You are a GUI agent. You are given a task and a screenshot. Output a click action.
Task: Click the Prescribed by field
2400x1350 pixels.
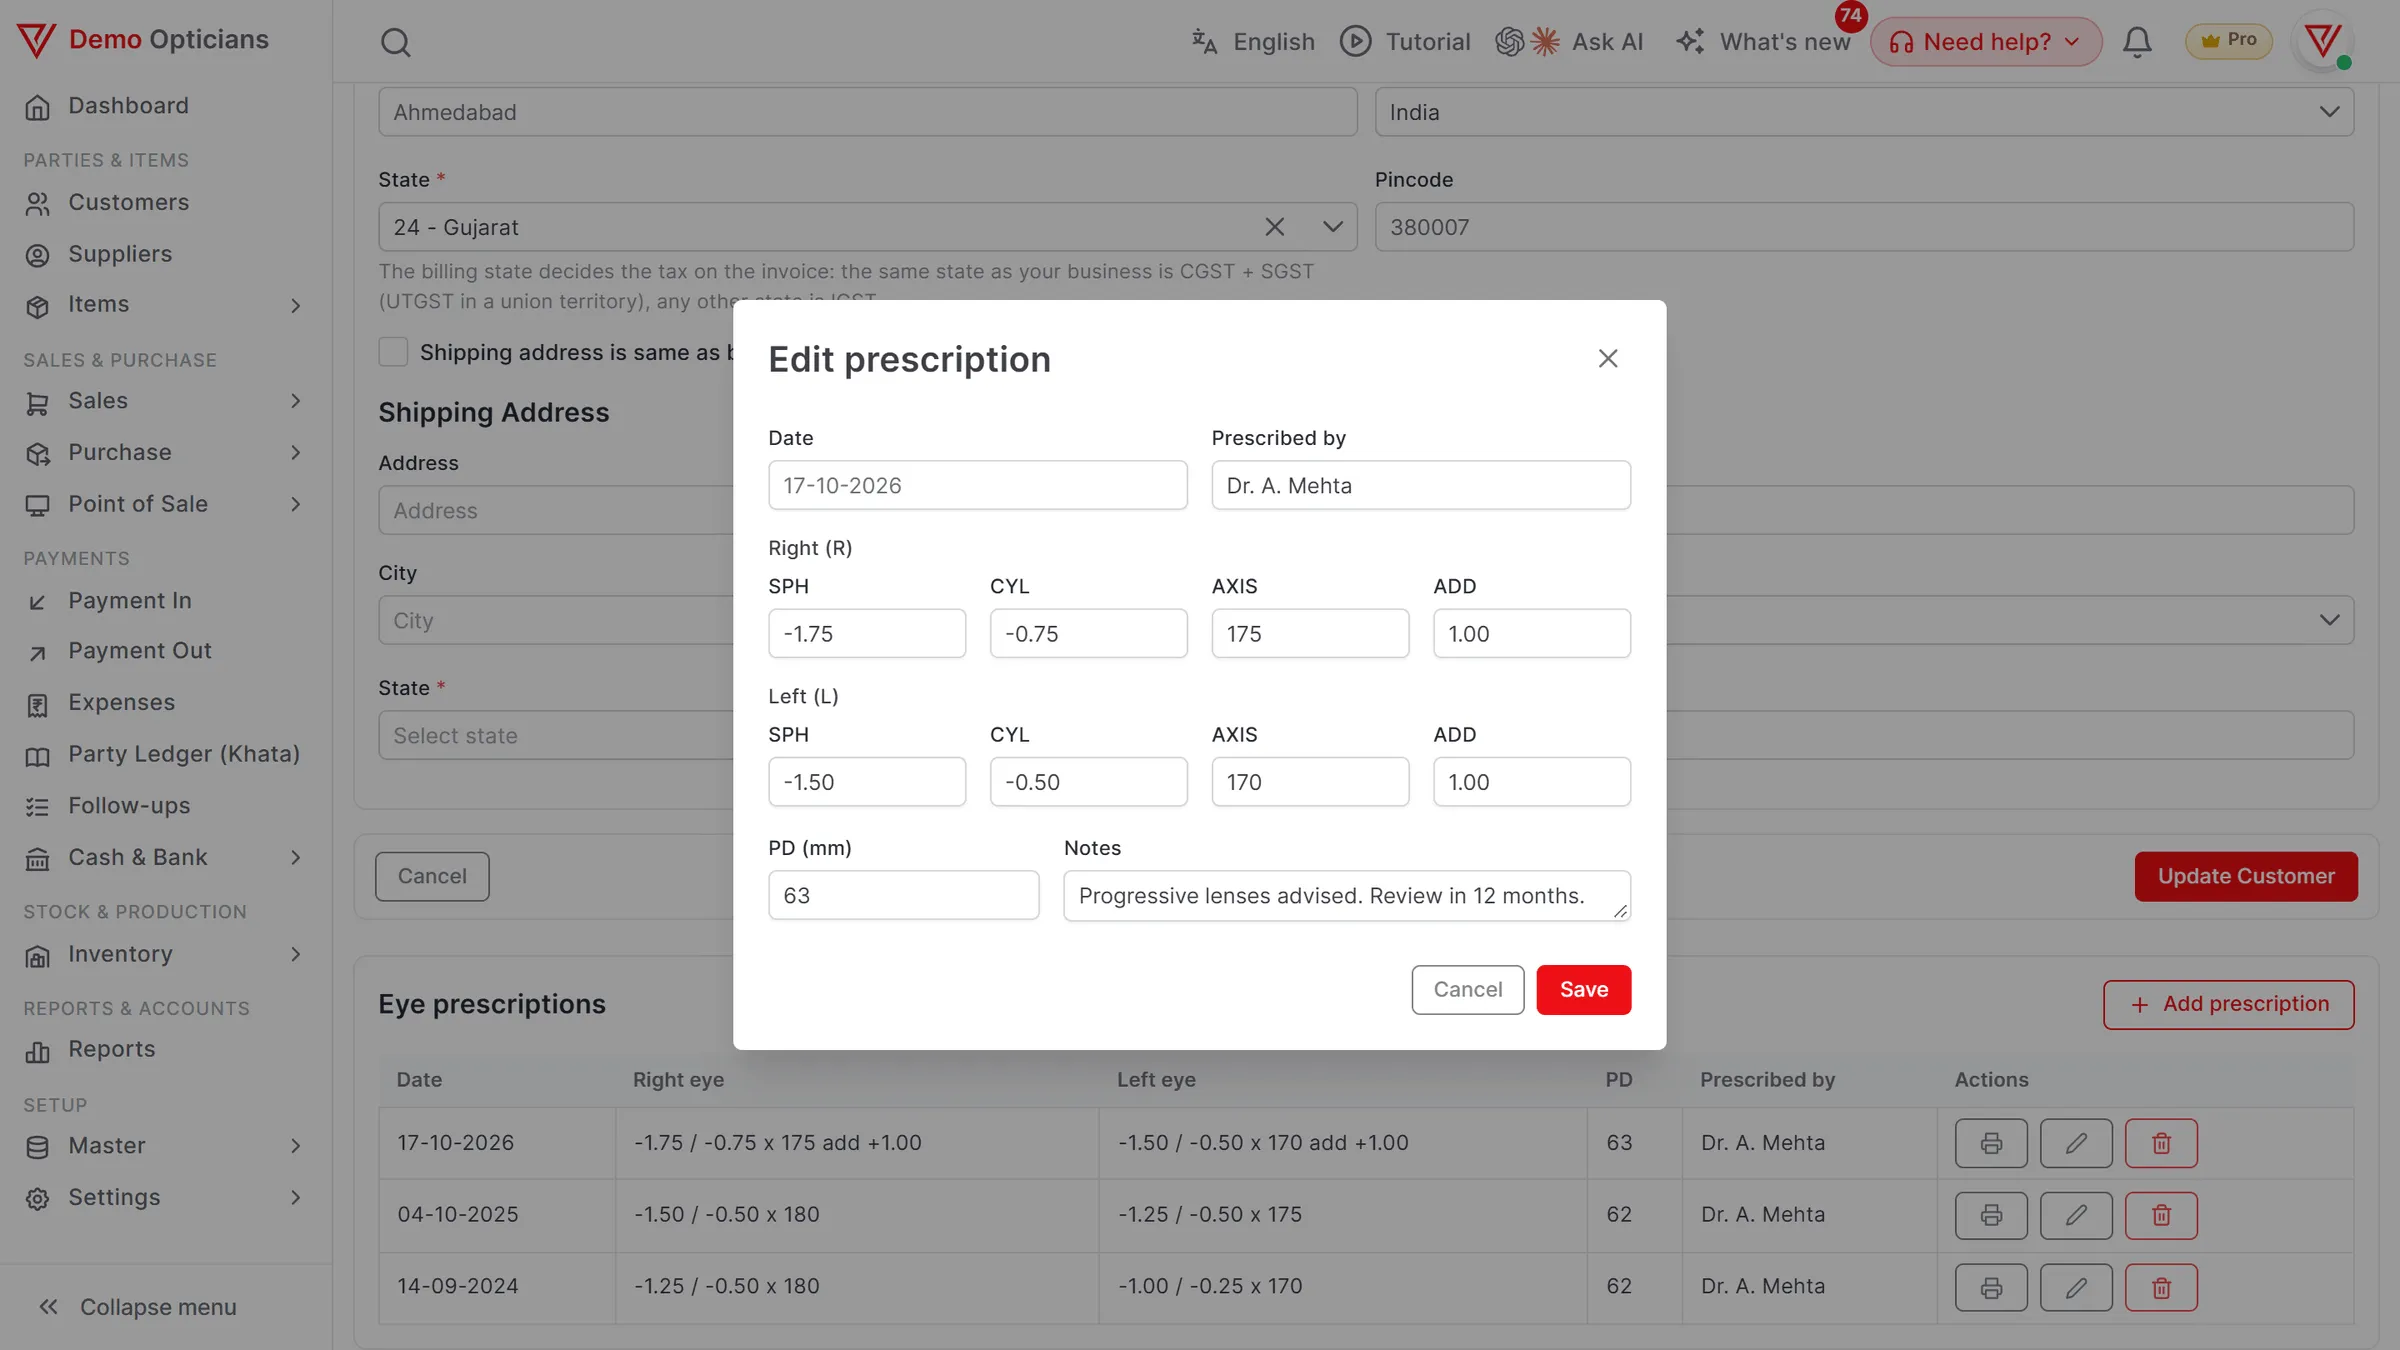(x=1421, y=485)
